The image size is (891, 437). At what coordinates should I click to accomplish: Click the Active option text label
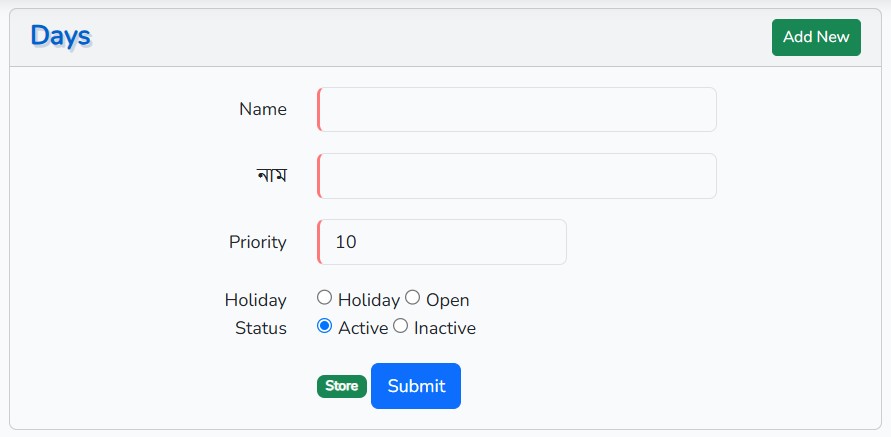(x=363, y=328)
